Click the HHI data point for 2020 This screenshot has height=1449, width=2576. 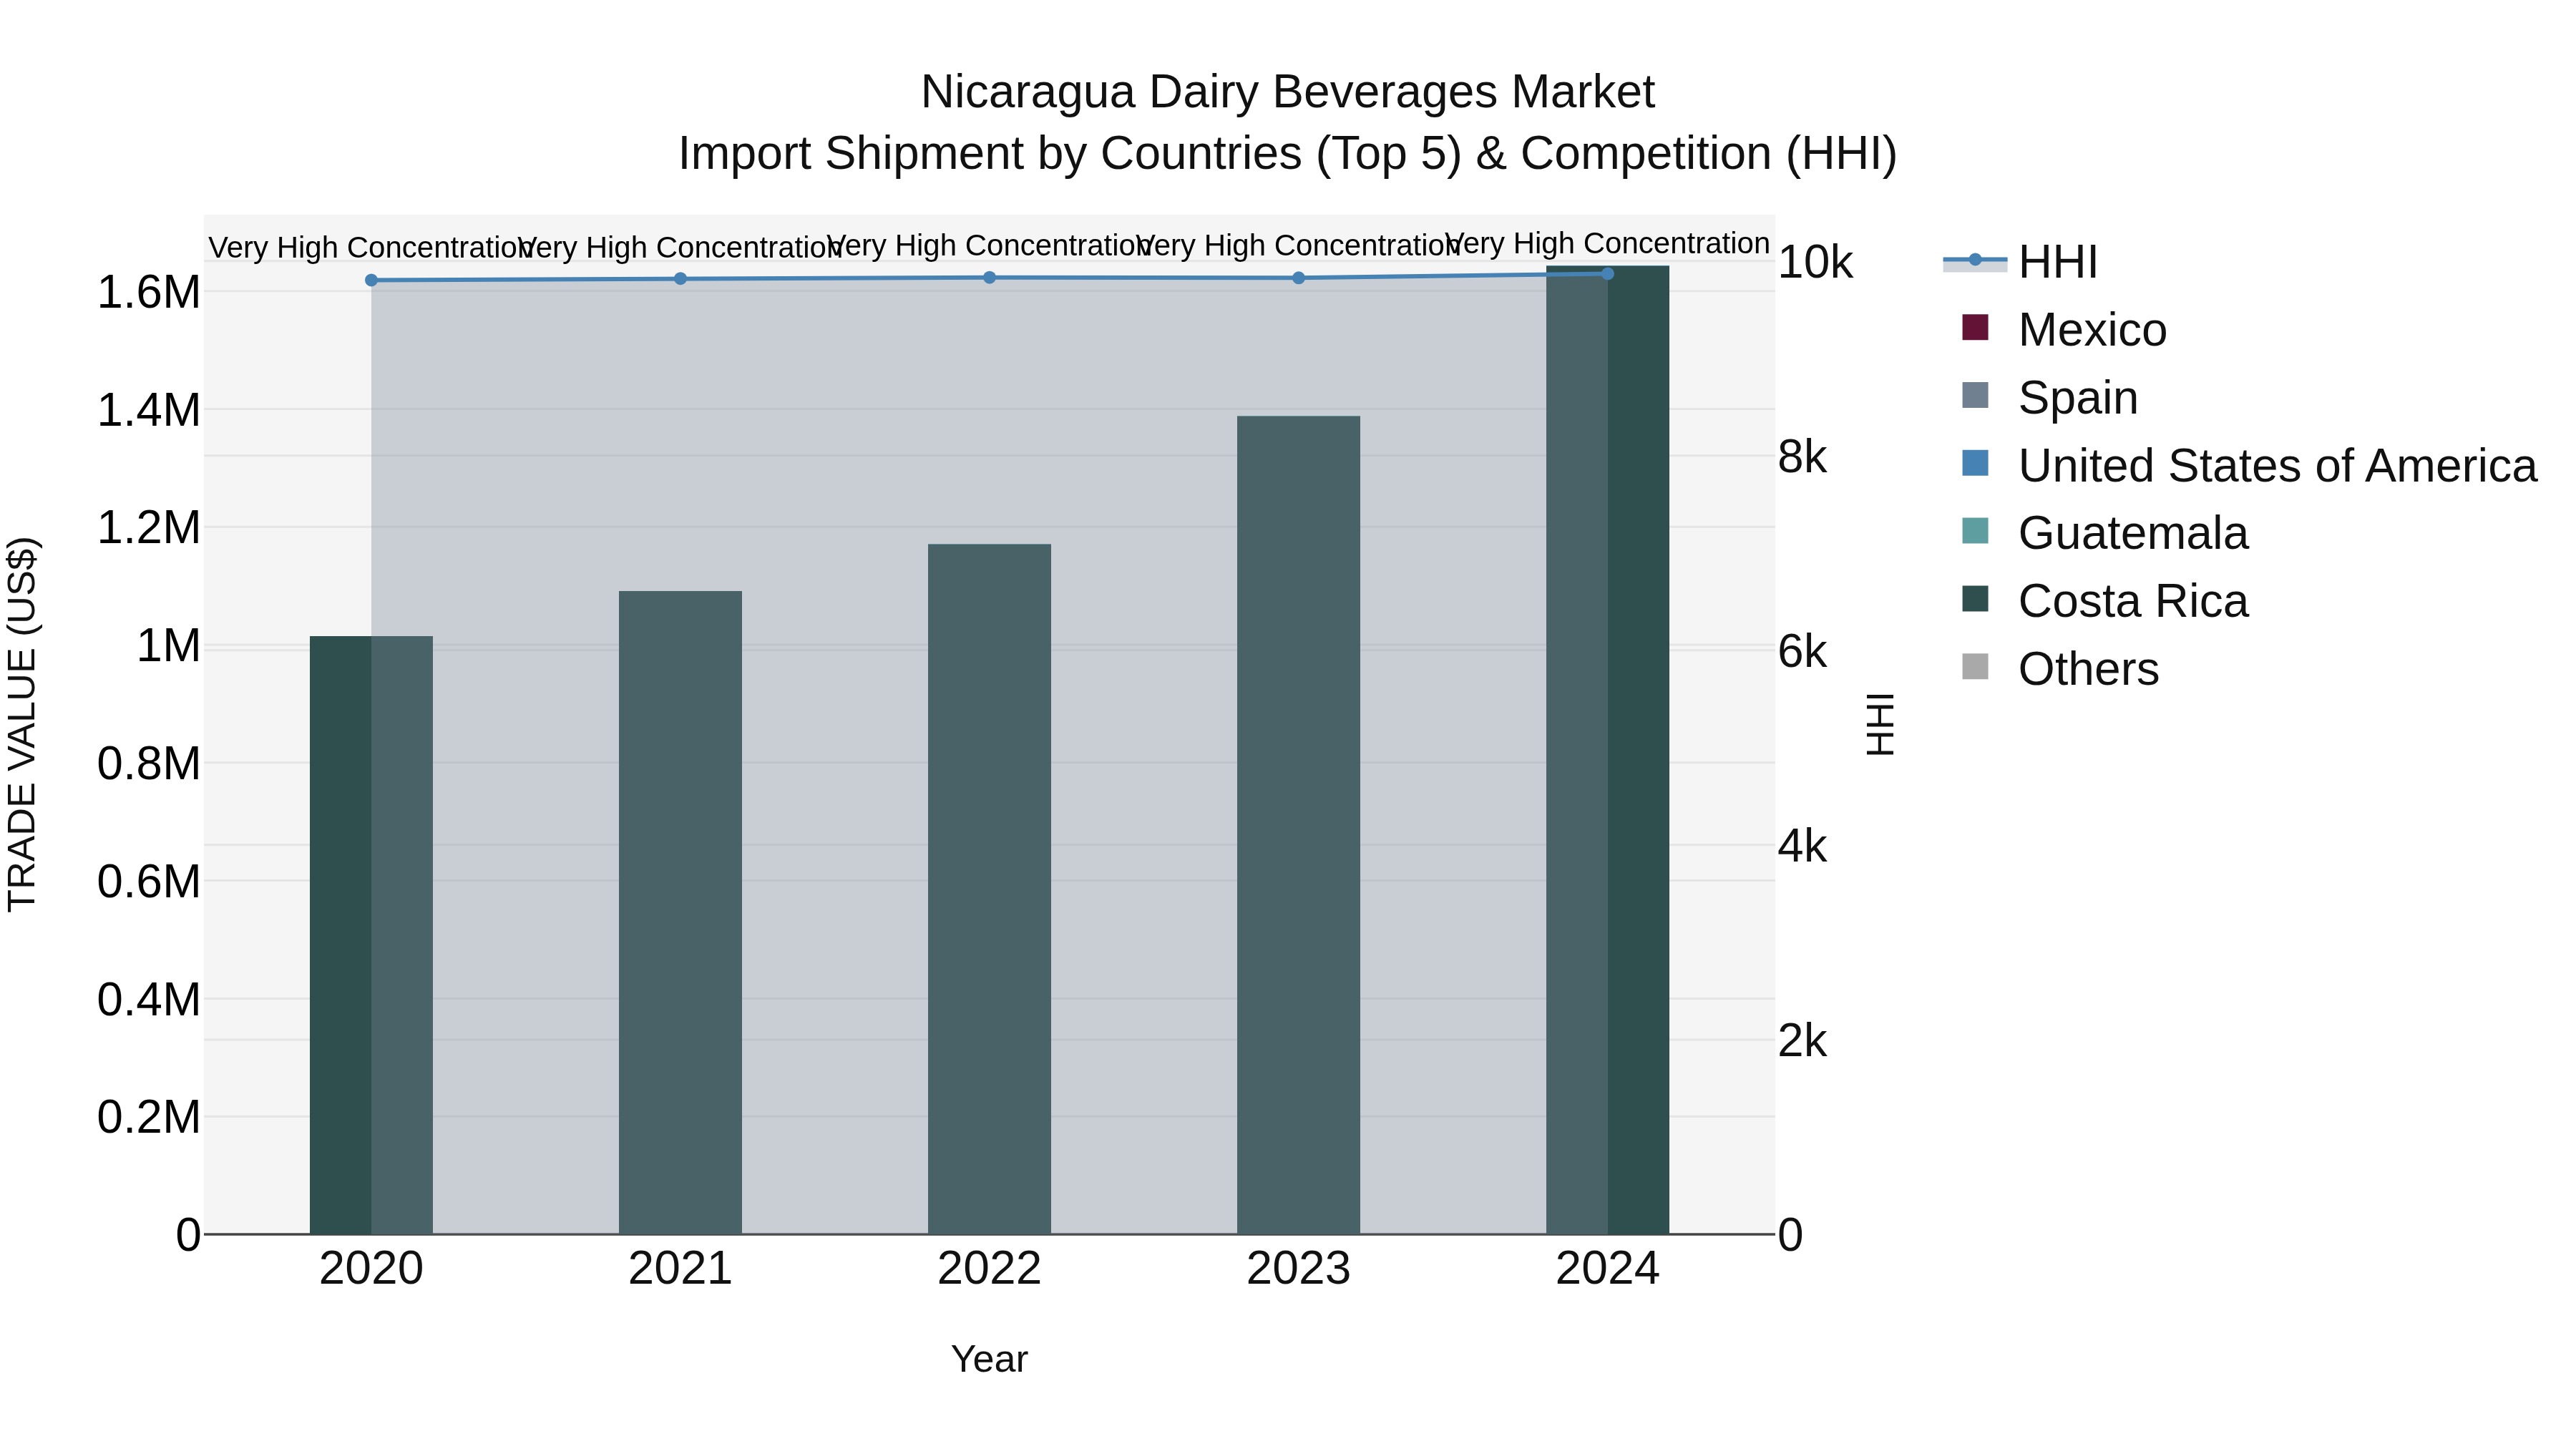(x=371, y=280)
